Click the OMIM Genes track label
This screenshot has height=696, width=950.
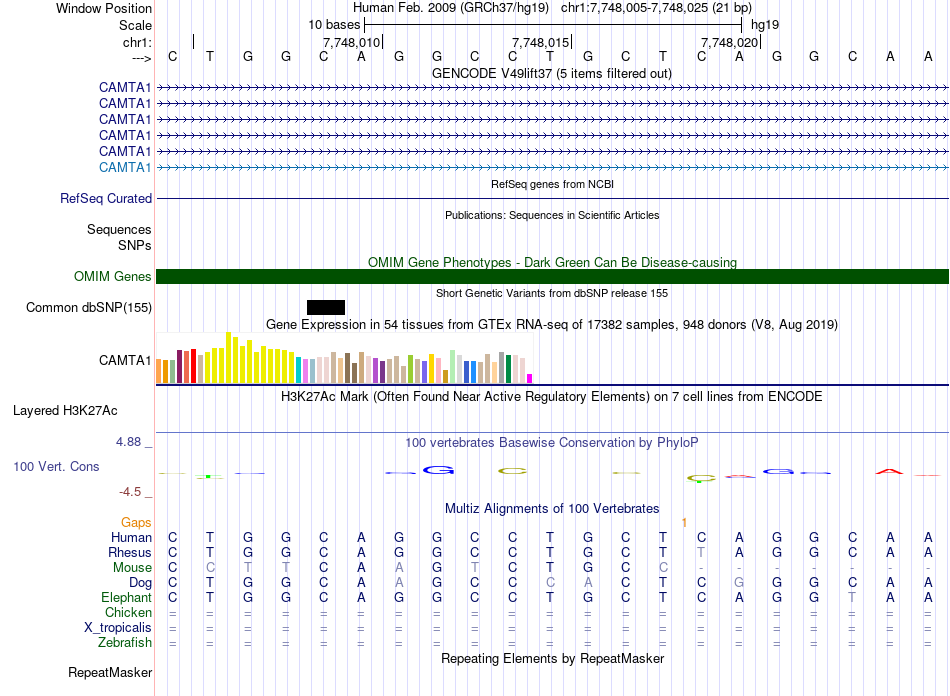click(113, 276)
